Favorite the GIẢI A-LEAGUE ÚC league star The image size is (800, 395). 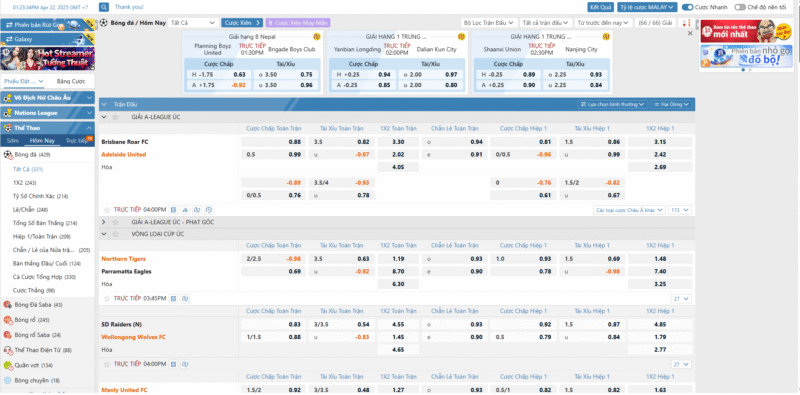[115, 117]
